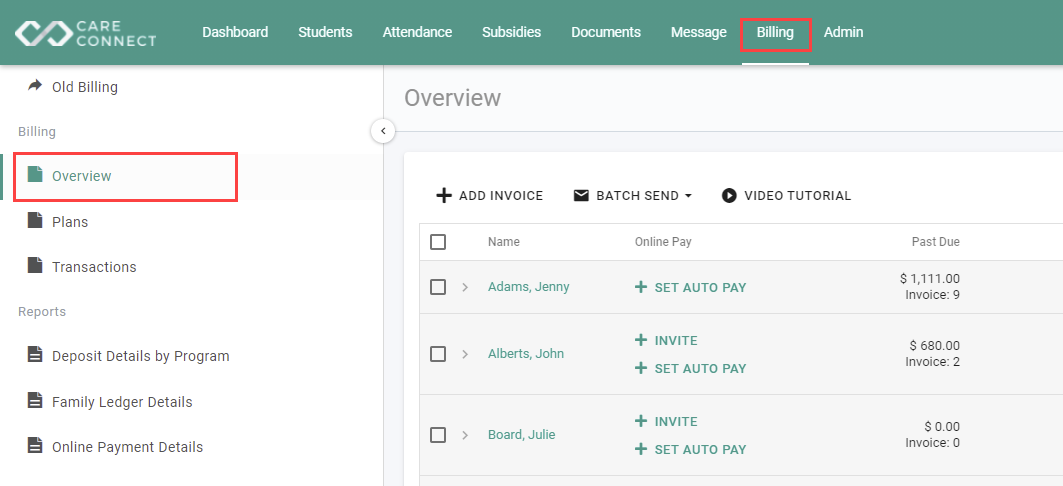Expand the Adams, Jenny row chevron
The width and height of the screenshot is (1063, 486).
(x=465, y=287)
